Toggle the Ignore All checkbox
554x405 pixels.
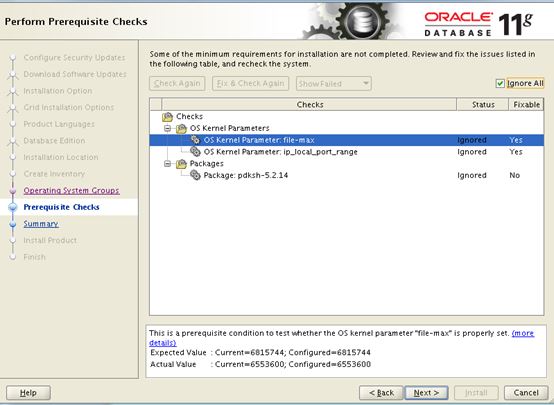500,83
